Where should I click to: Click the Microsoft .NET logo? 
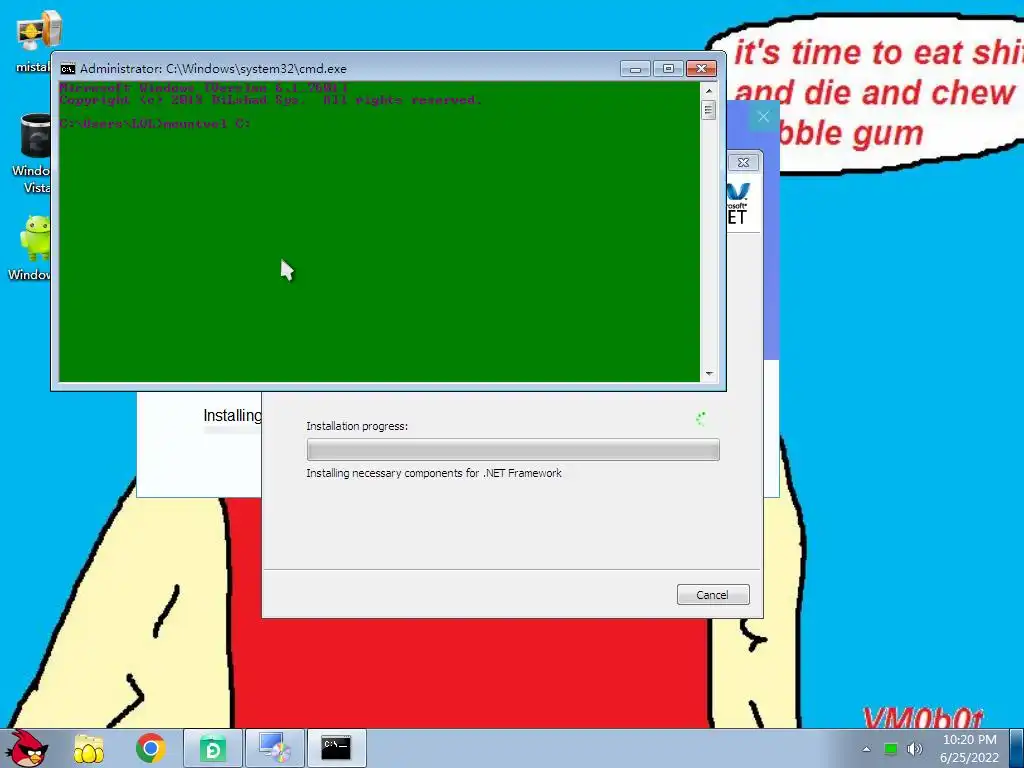738,204
